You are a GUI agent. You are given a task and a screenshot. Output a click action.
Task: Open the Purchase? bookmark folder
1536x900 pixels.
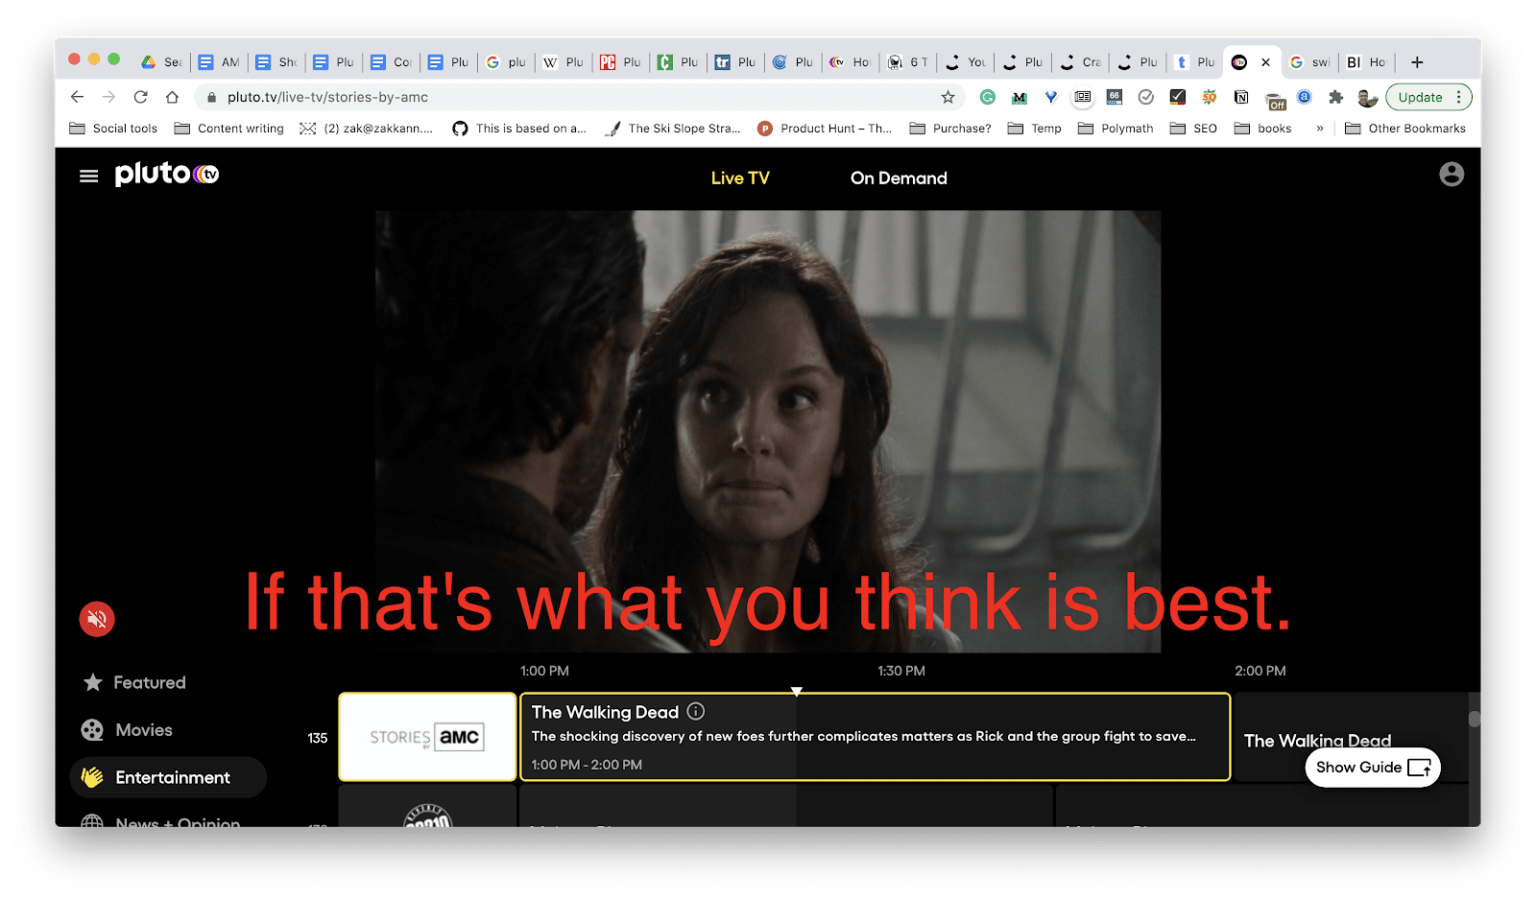[950, 128]
